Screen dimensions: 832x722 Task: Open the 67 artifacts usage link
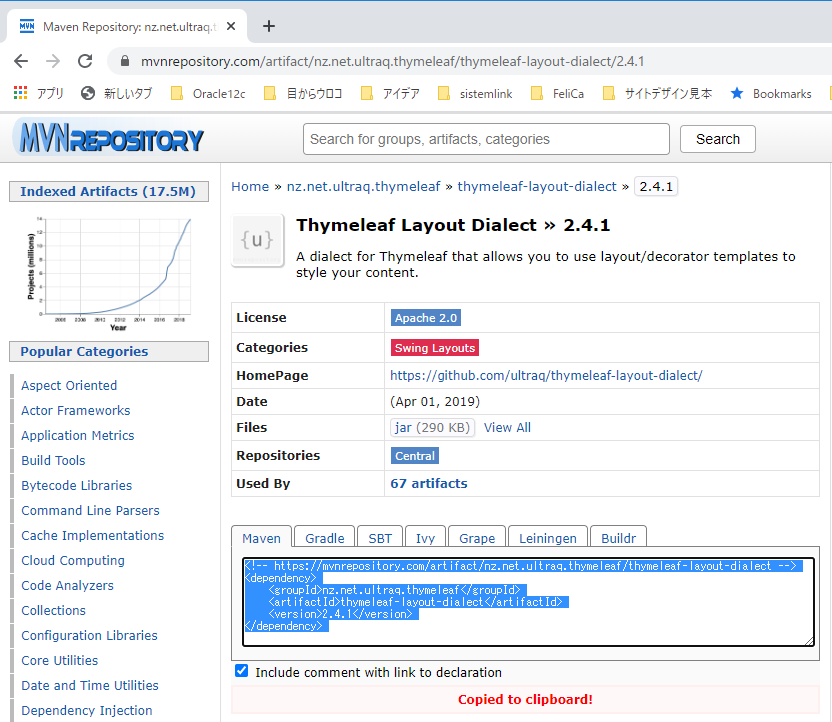click(429, 483)
